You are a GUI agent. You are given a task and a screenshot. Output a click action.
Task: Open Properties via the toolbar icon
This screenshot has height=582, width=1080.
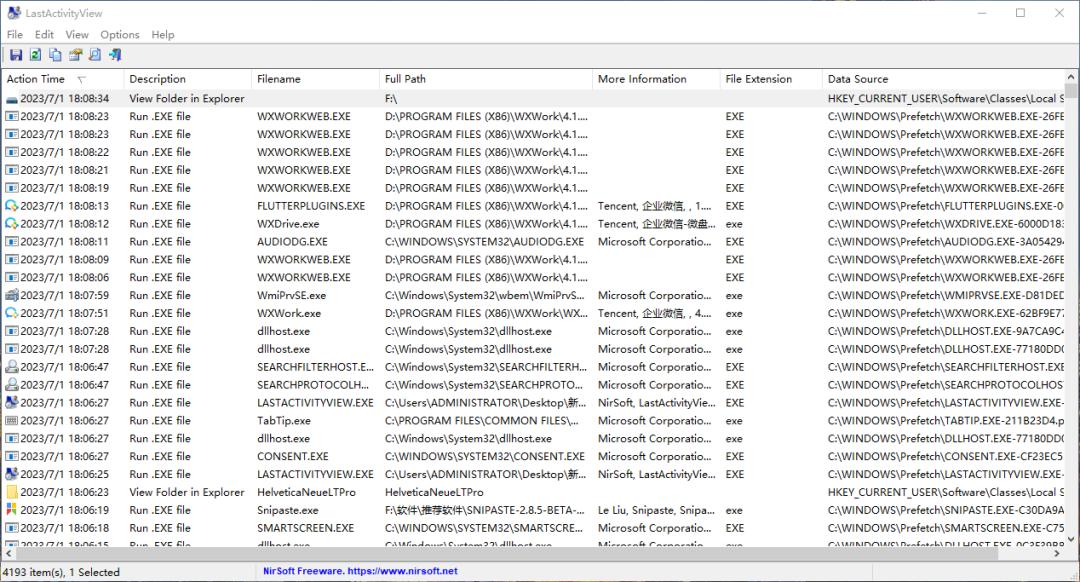75,55
